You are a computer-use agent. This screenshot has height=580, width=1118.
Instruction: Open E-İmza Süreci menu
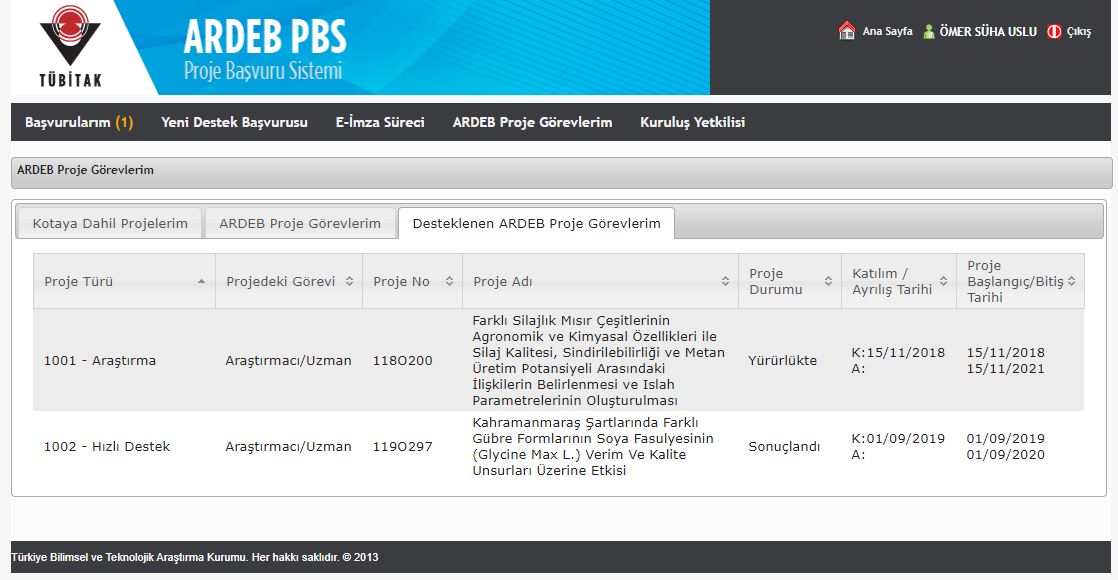pos(379,122)
